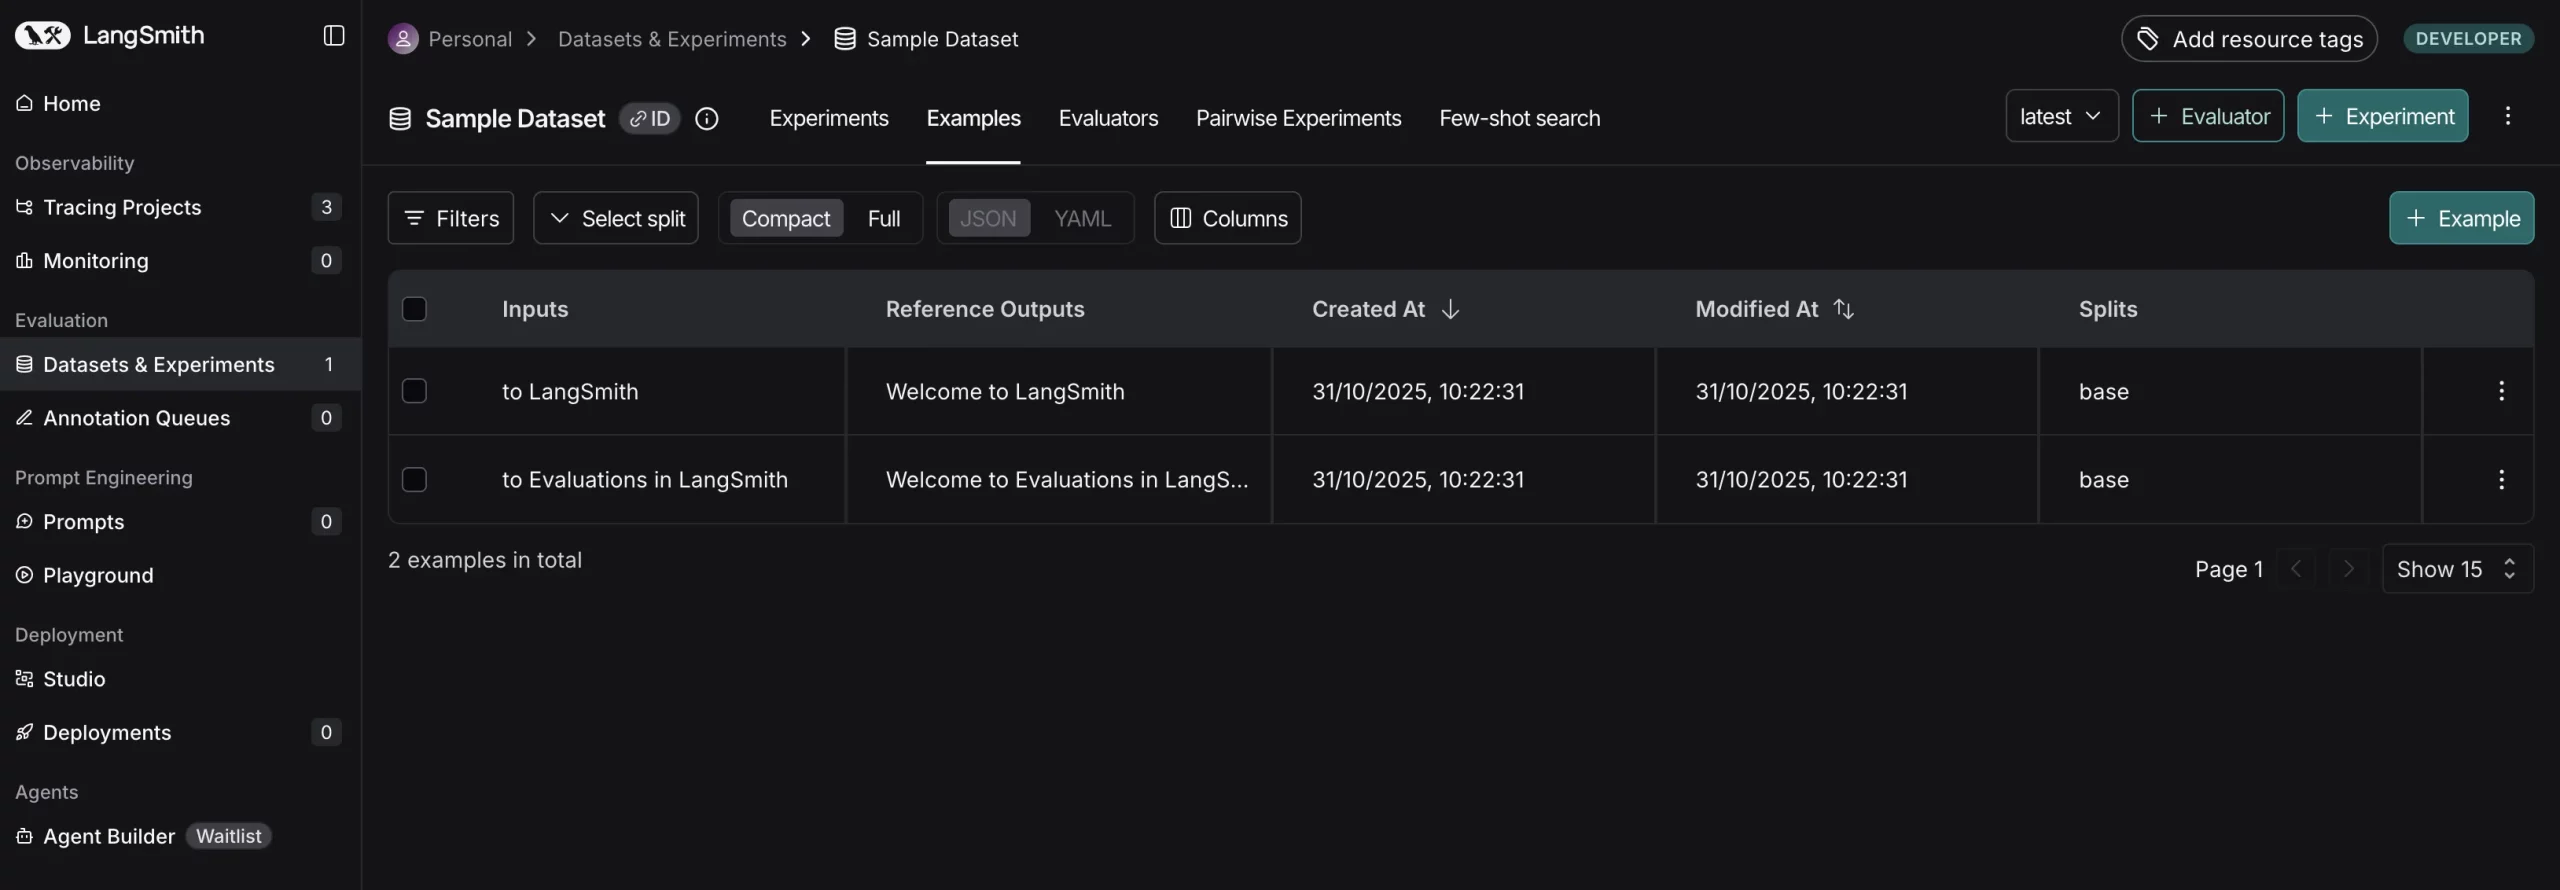Viewport: 2560px width, 890px height.
Task: Open row menu for 'to LangSmith' example
Action: pyautogui.click(x=2501, y=391)
